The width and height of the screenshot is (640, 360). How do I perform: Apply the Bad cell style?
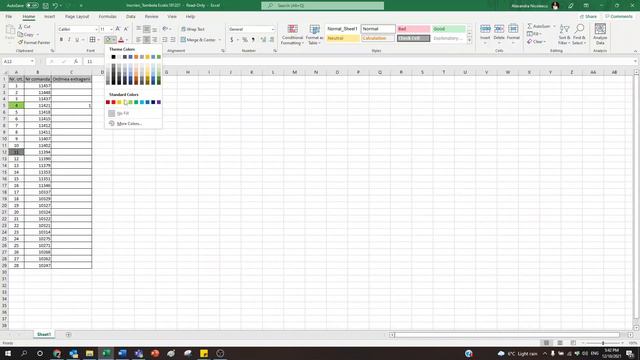[413, 29]
